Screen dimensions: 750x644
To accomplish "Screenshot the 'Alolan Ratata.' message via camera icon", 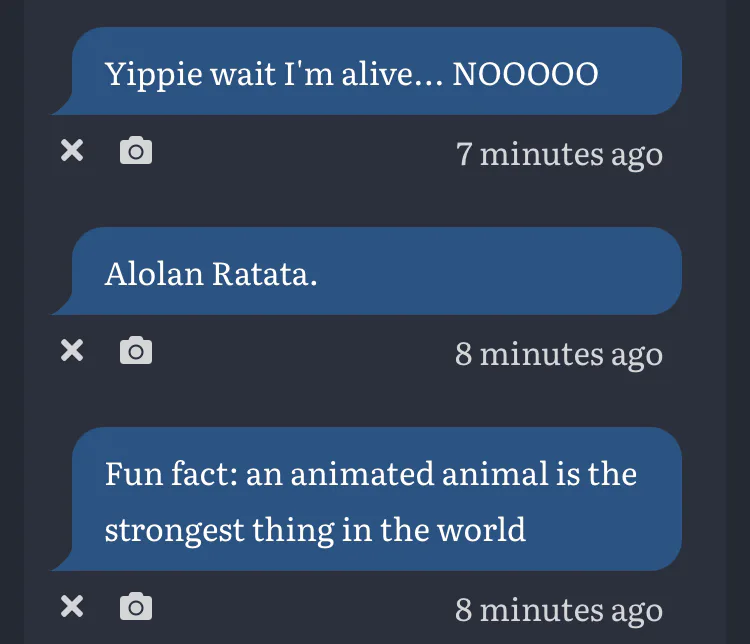I will pos(136,351).
